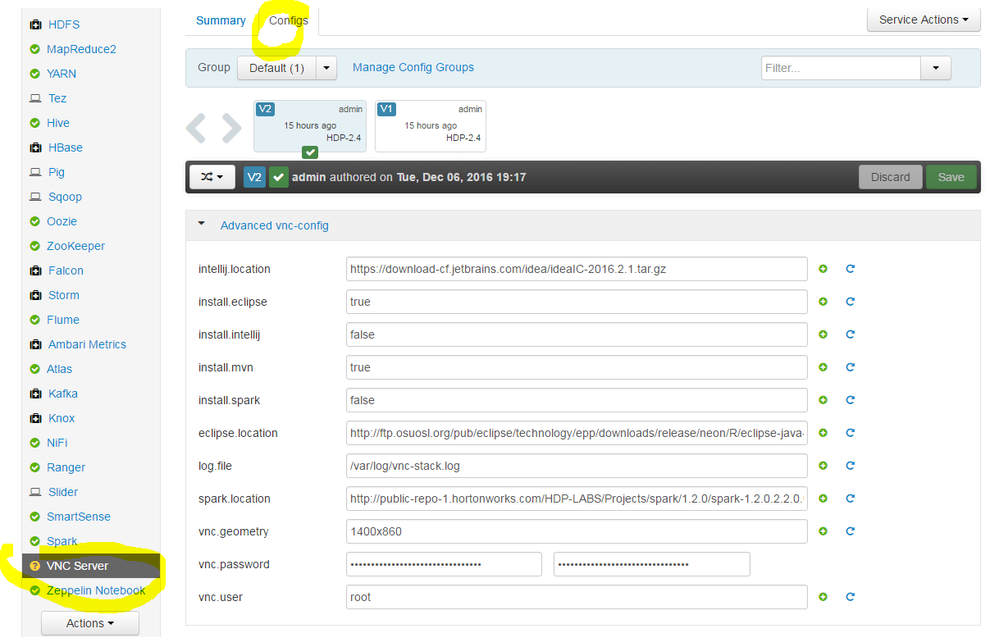
Task: Open the Service Actions dropdown
Action: pyautogui.click(x=923, y=20)
